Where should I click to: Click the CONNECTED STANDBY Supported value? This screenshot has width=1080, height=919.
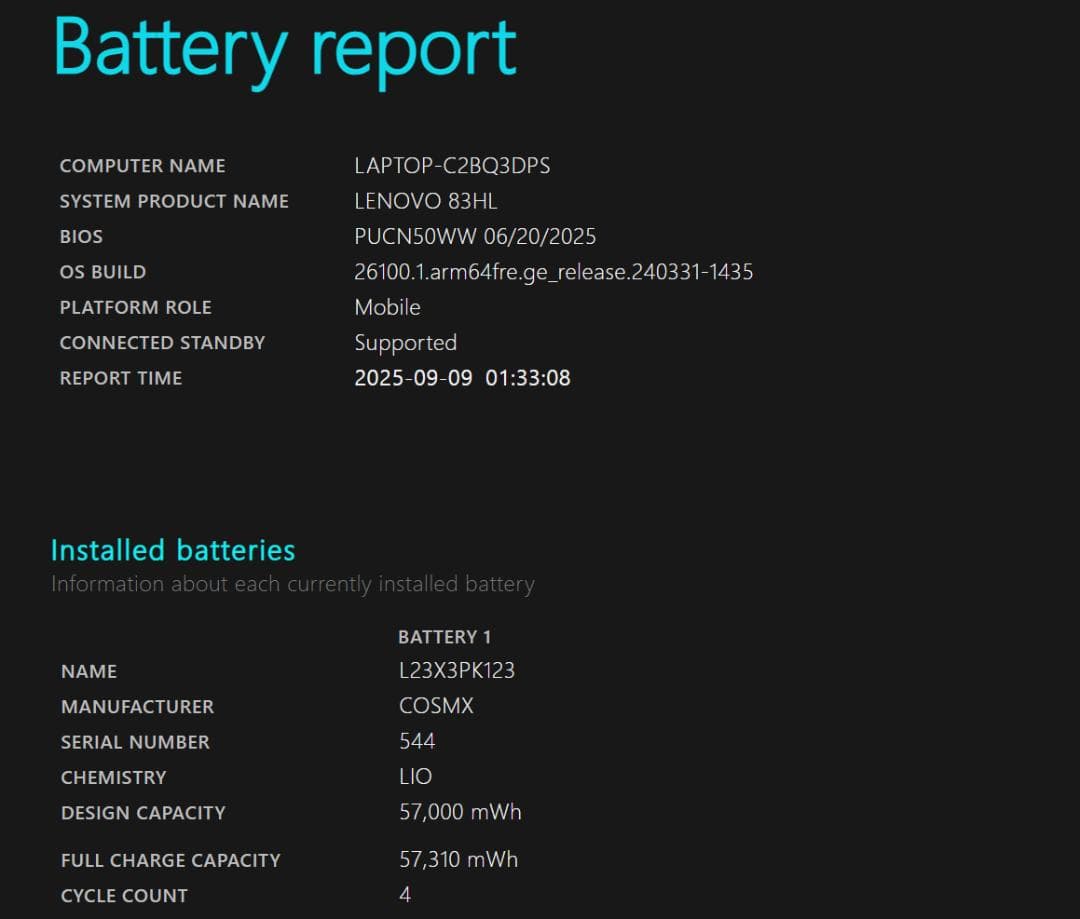click(x=406, y=343)
